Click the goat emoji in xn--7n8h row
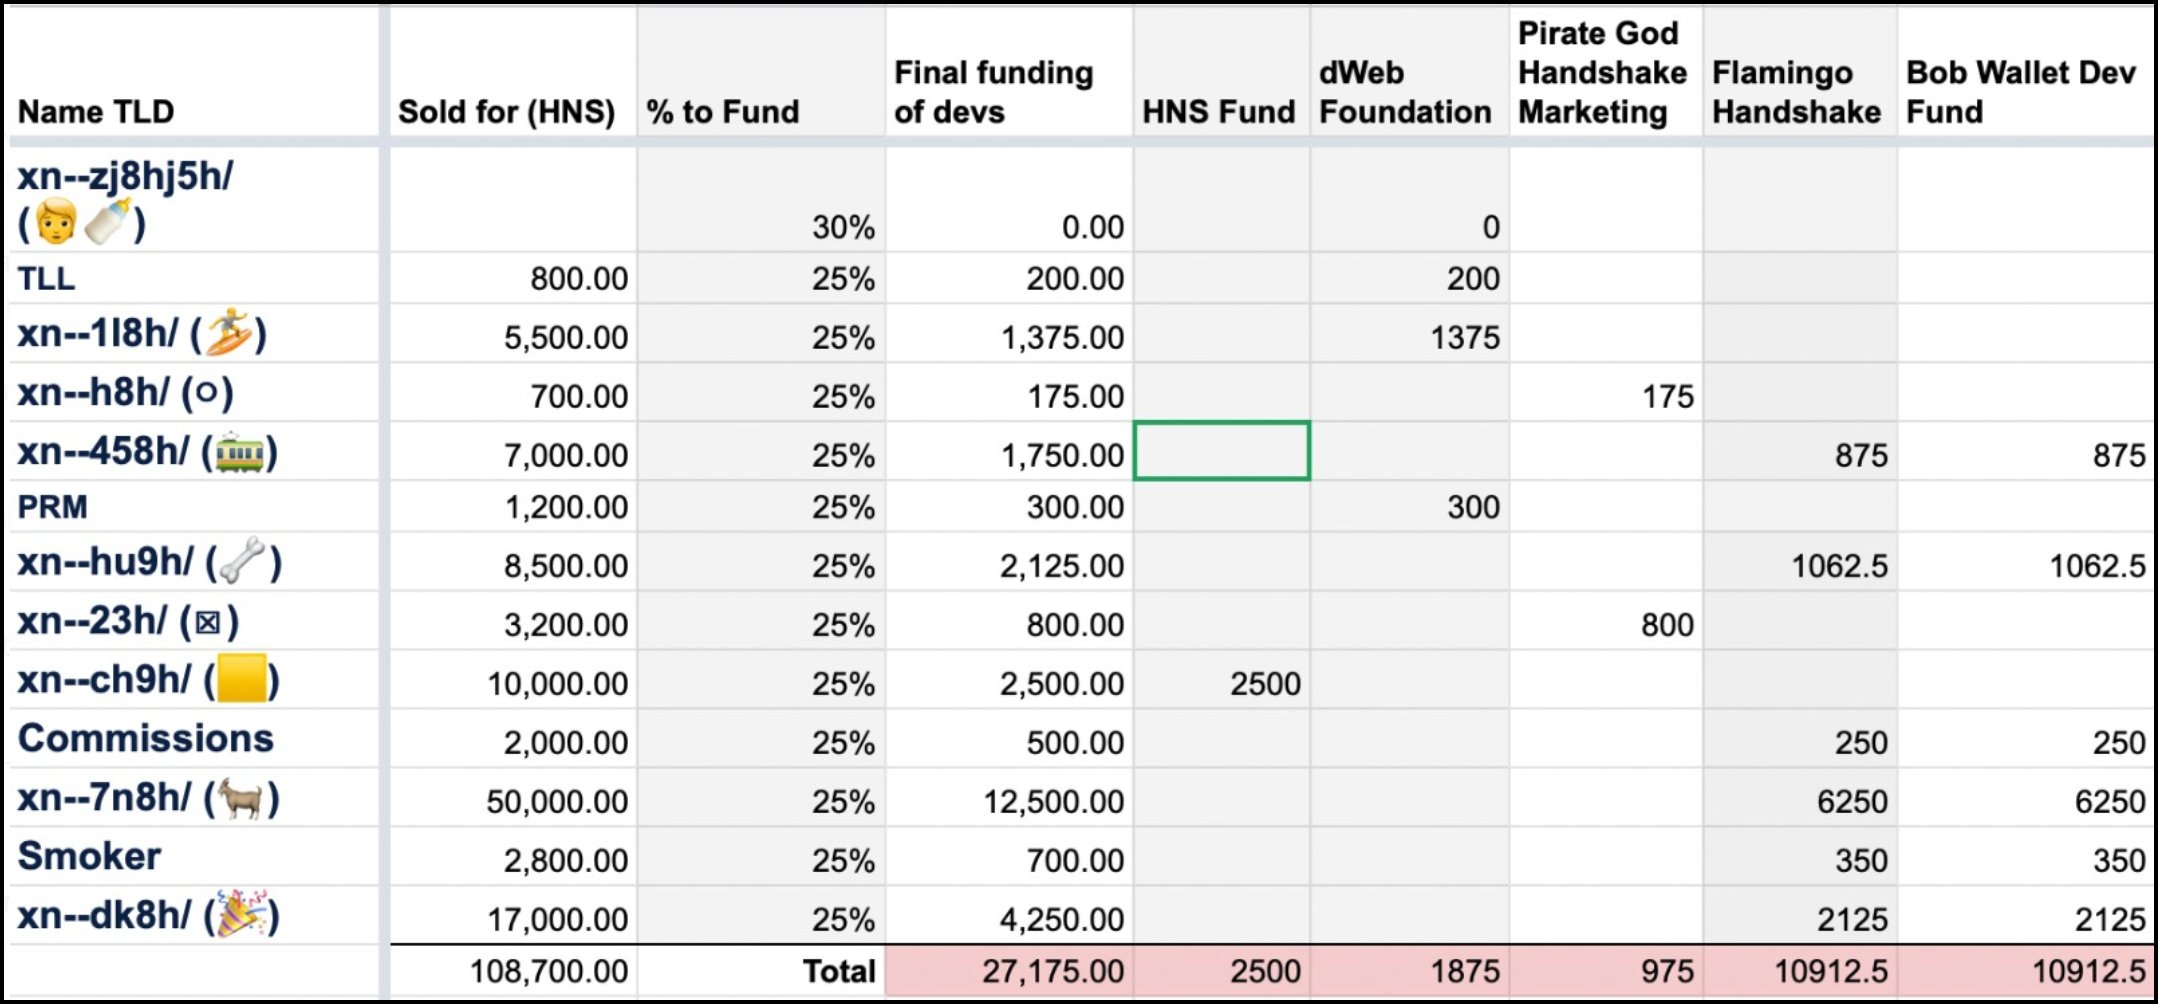Viewport: 2158px width, 1004px height. click(x=241, y=799)
